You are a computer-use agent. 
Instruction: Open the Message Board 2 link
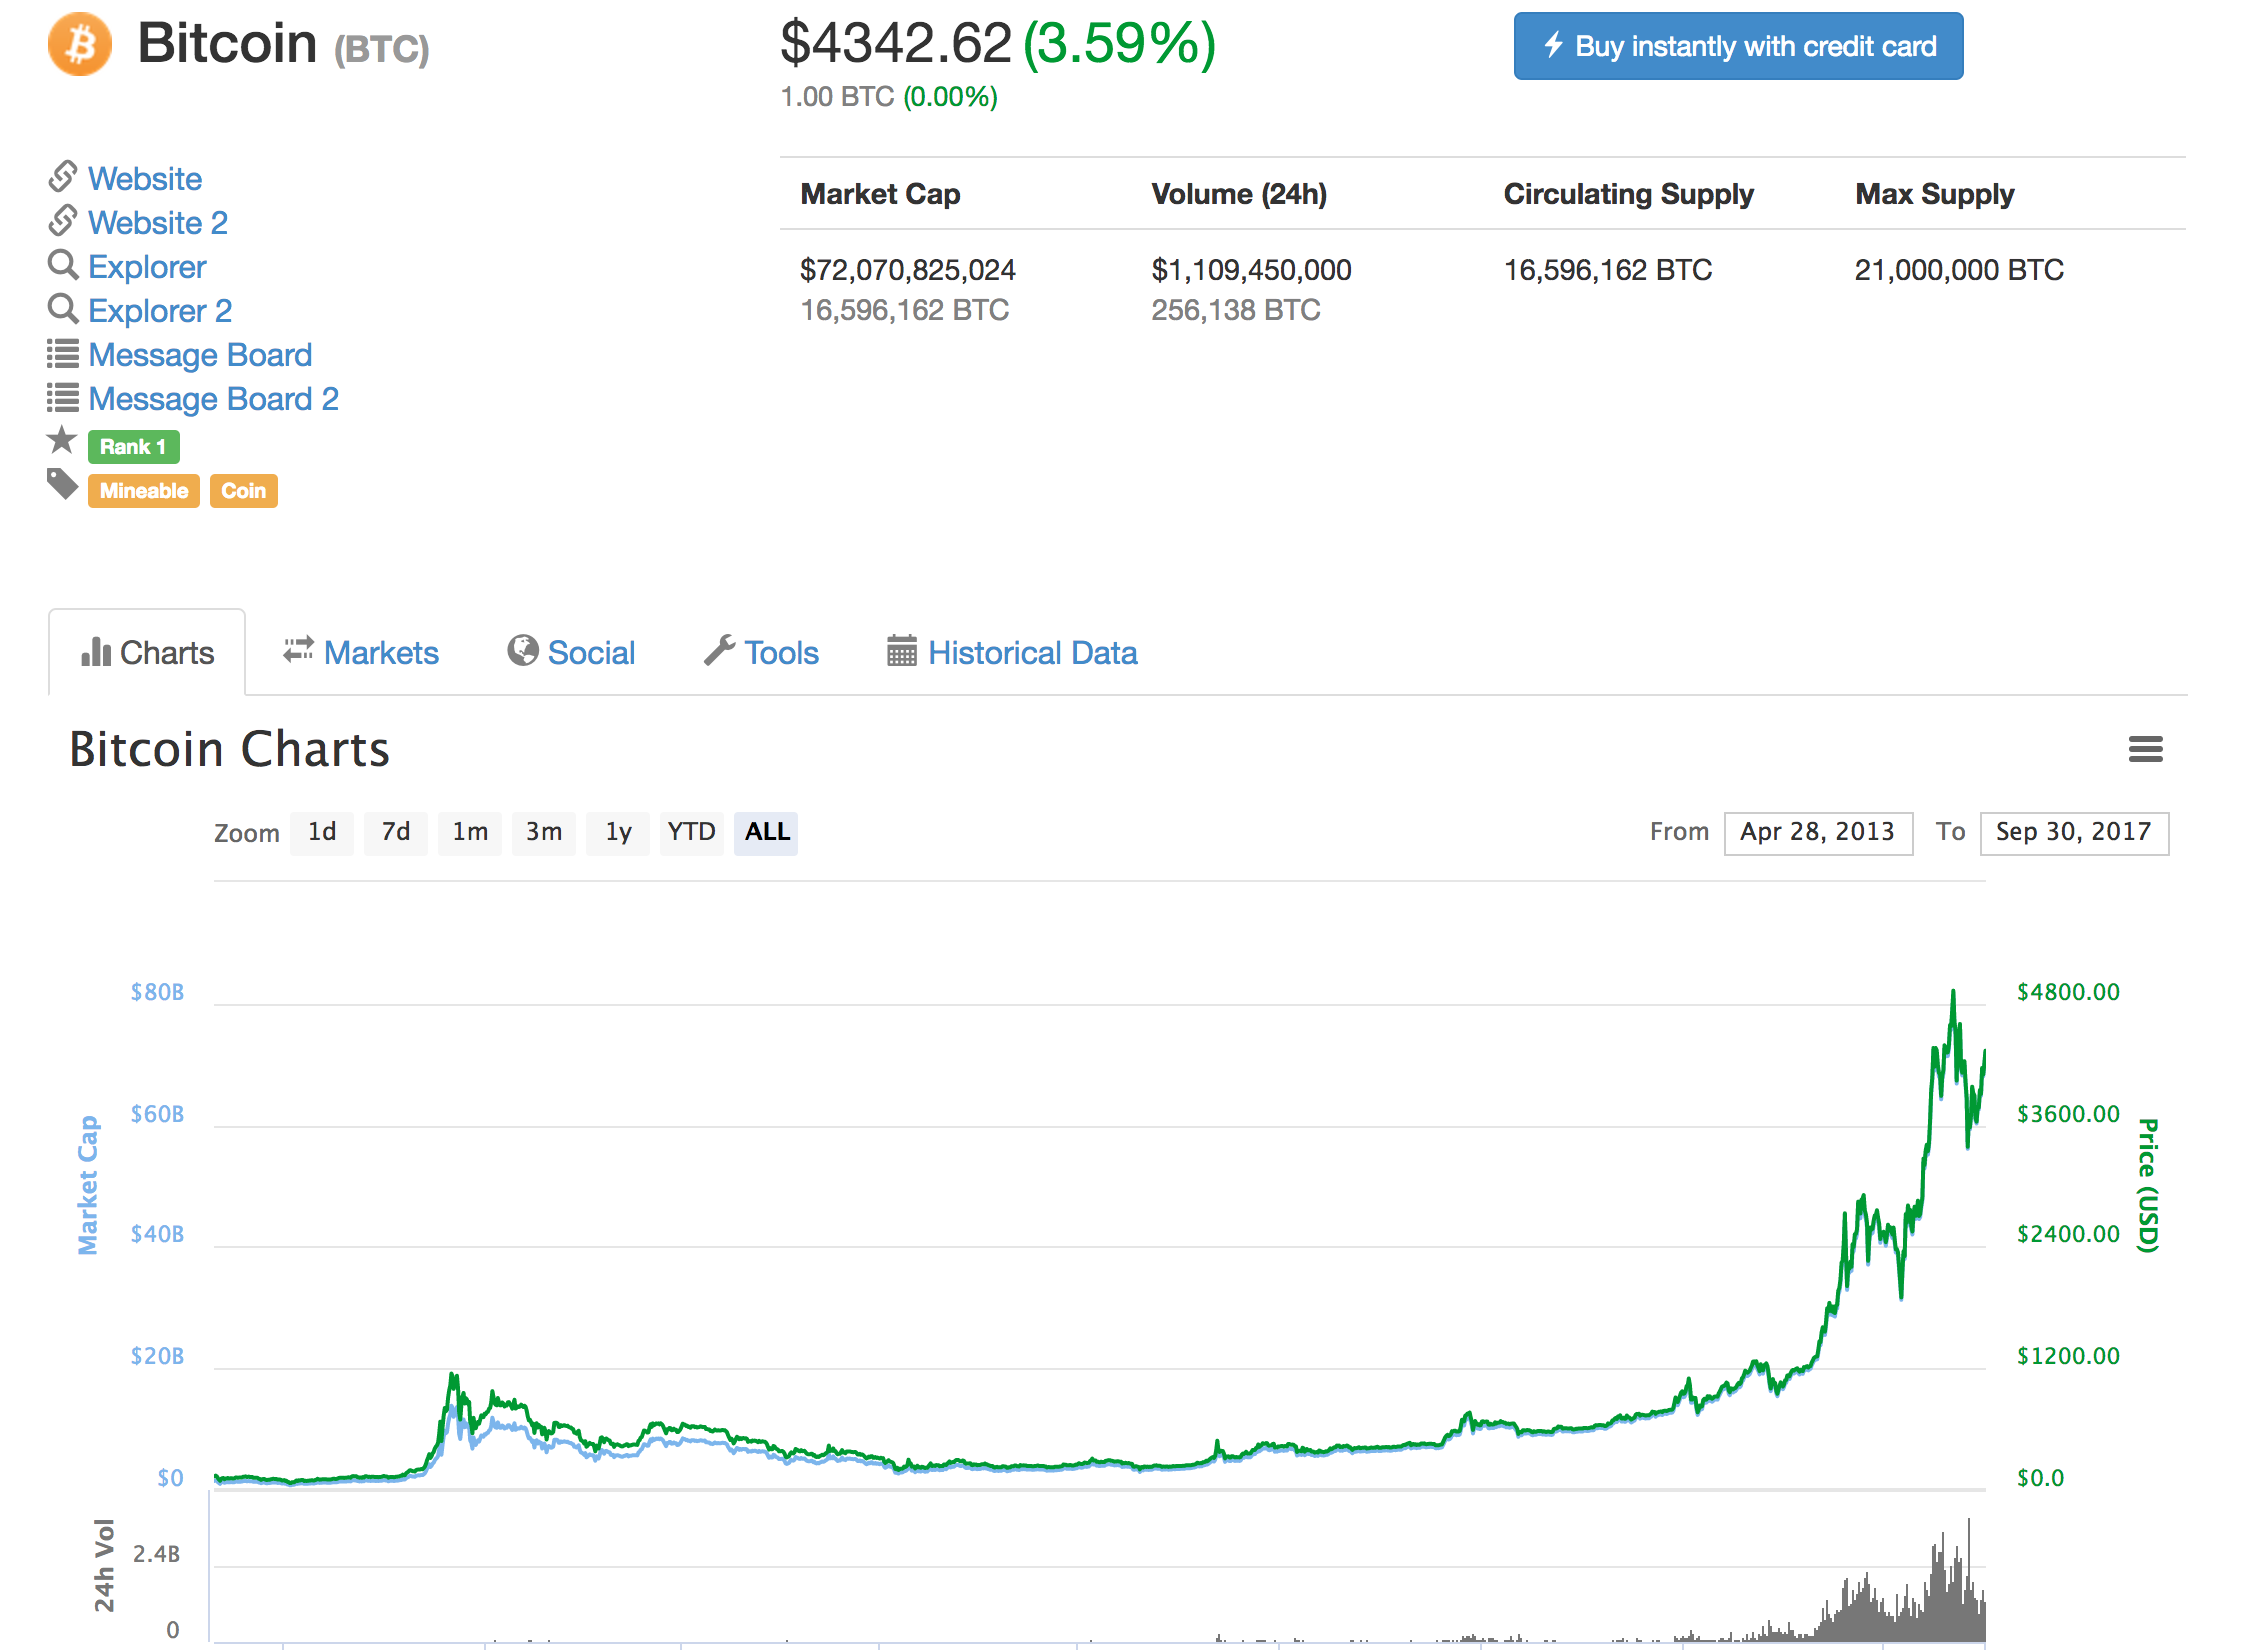213,398
